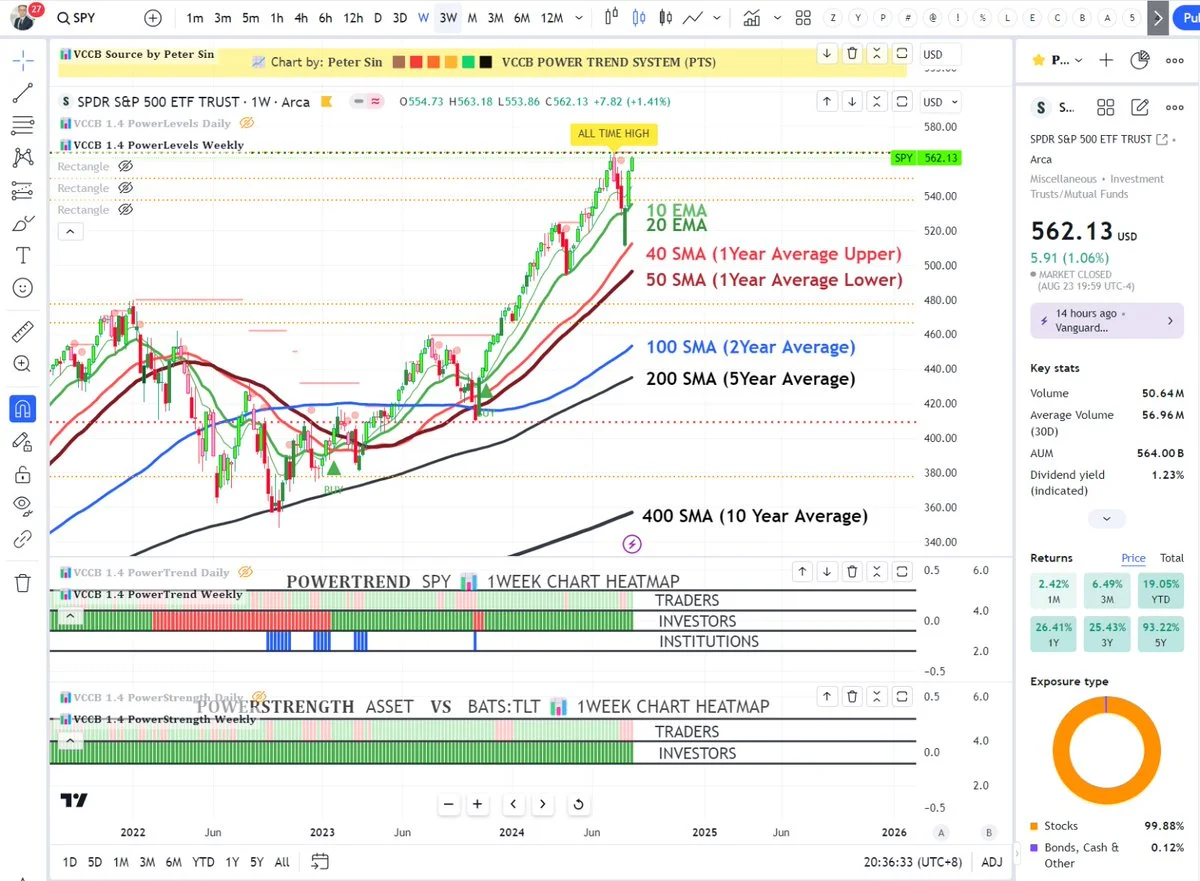Activate the zoom in tool
This screenshot has height=881, width=1200.
[x=23, y=364]
